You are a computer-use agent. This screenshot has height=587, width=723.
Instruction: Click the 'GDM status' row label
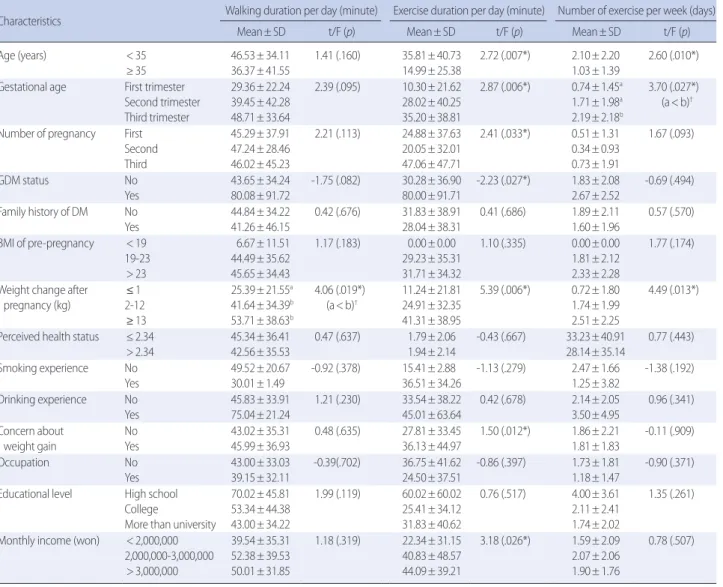(x=24, y=180)
